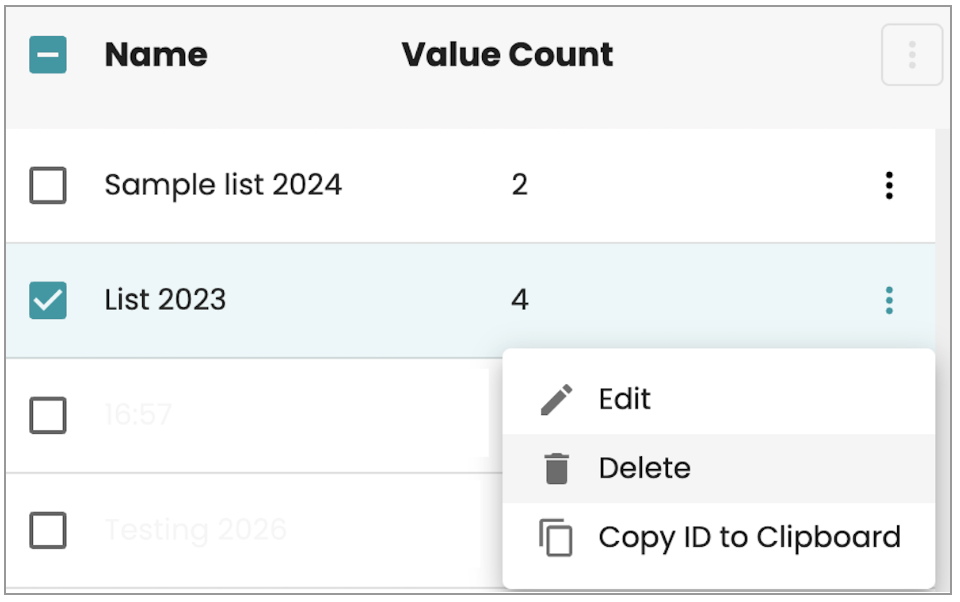
Task: Click the Sample list 2024 name text
Action: [222, 184]
